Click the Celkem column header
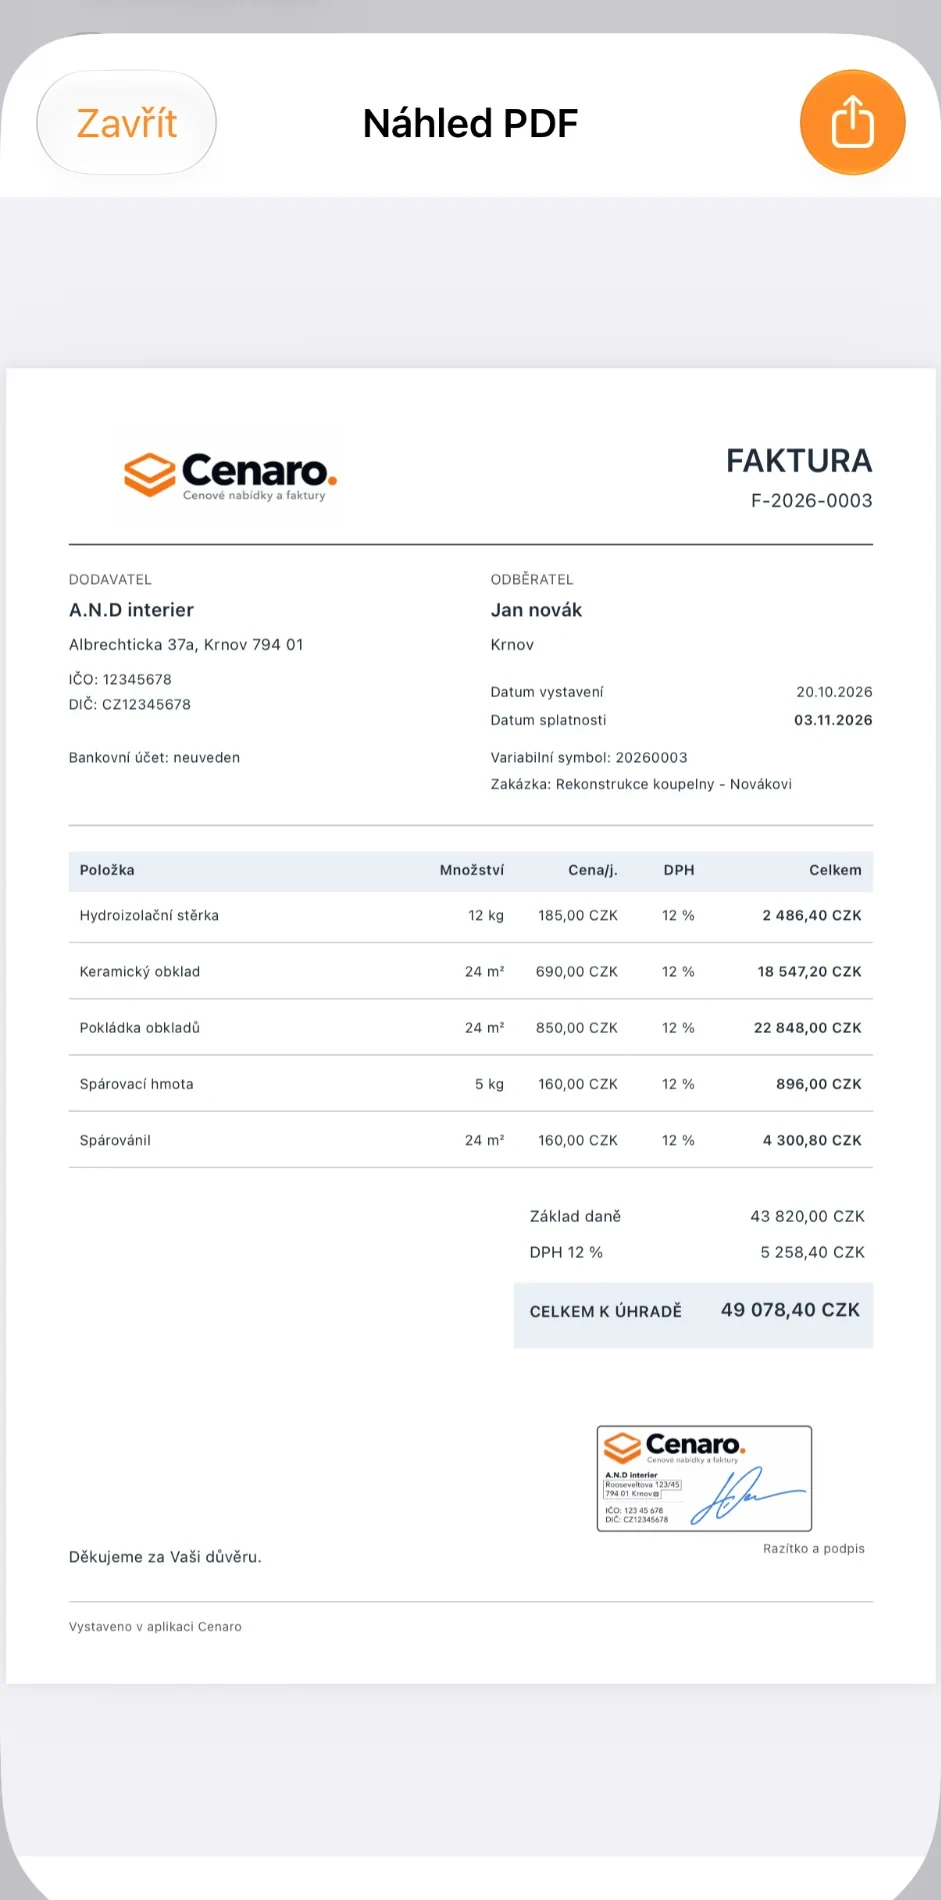Viewport: 941px width, 1900px height. [835, 870]
